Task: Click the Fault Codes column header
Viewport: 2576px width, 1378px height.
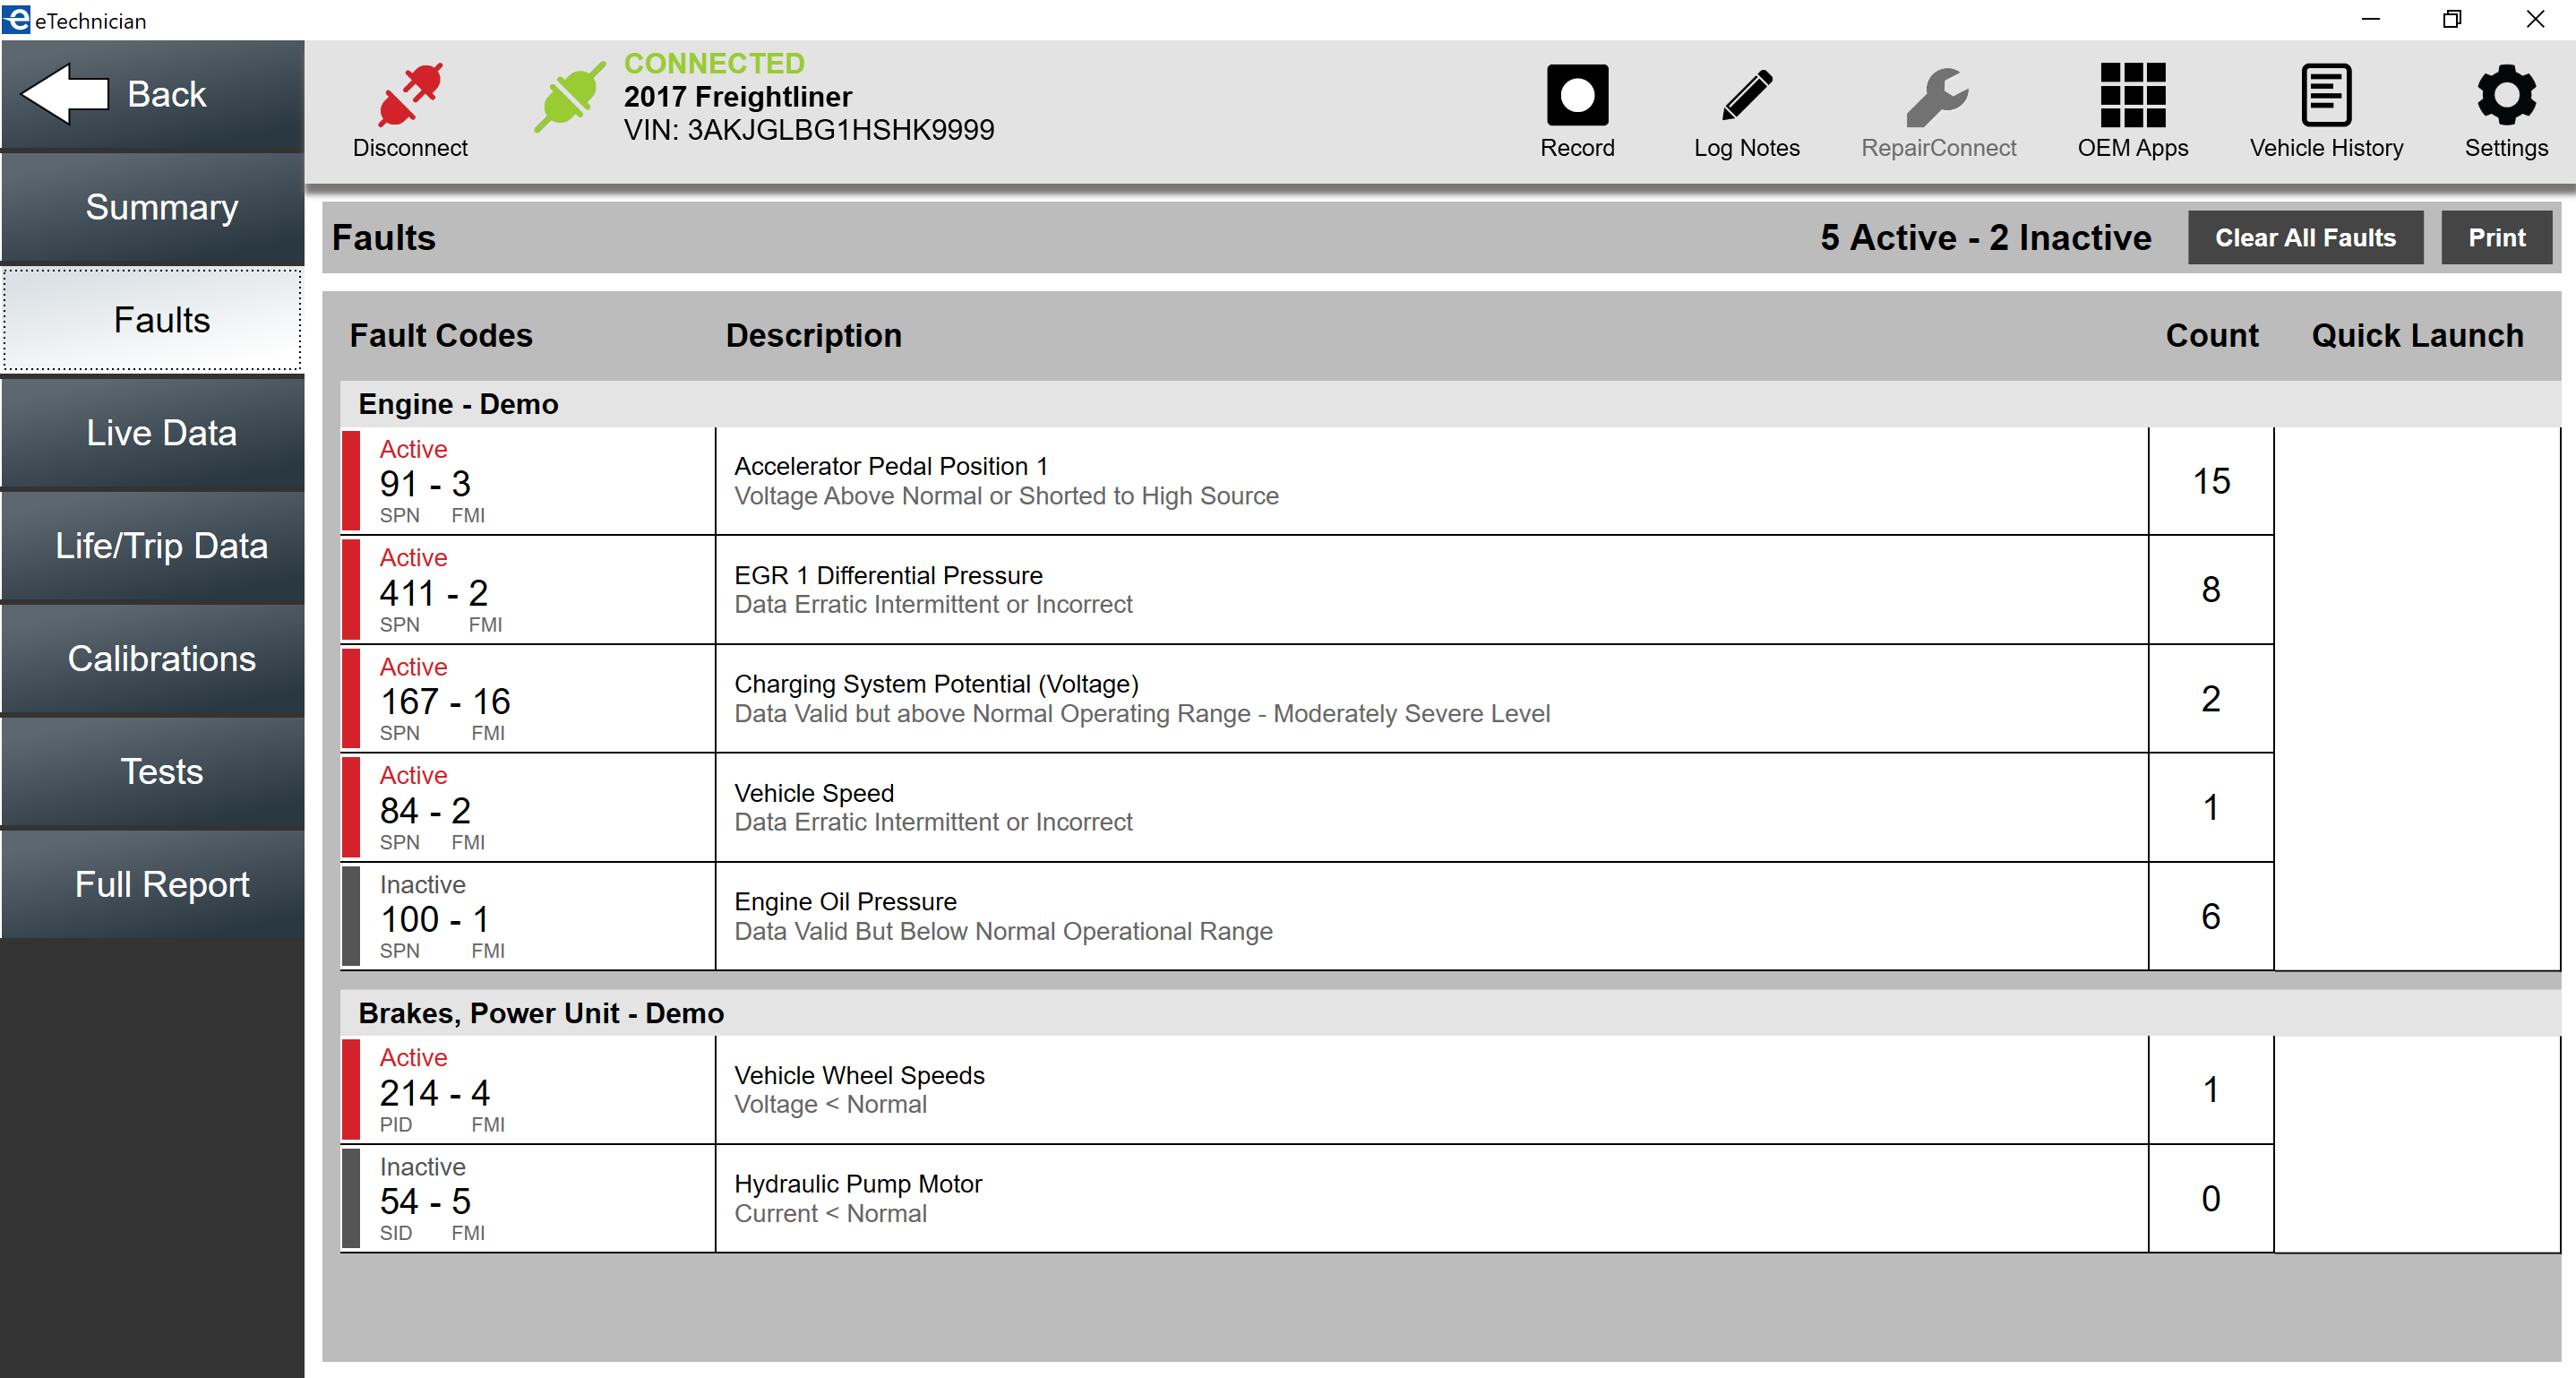Action: tap(441, 336)
